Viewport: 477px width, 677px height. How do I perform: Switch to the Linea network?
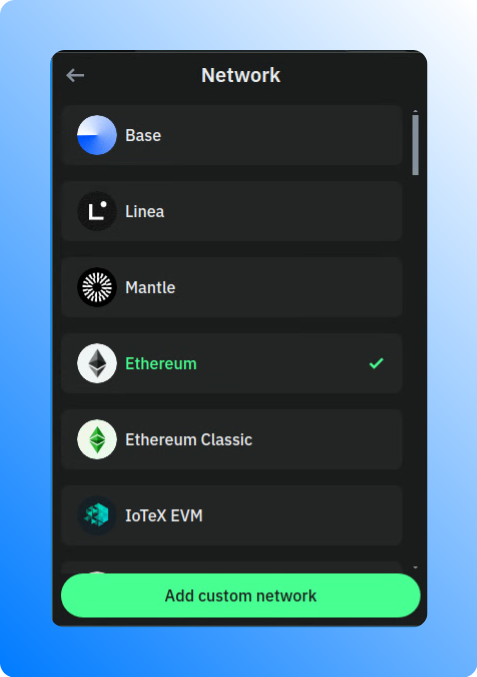(x=232, y=211)
